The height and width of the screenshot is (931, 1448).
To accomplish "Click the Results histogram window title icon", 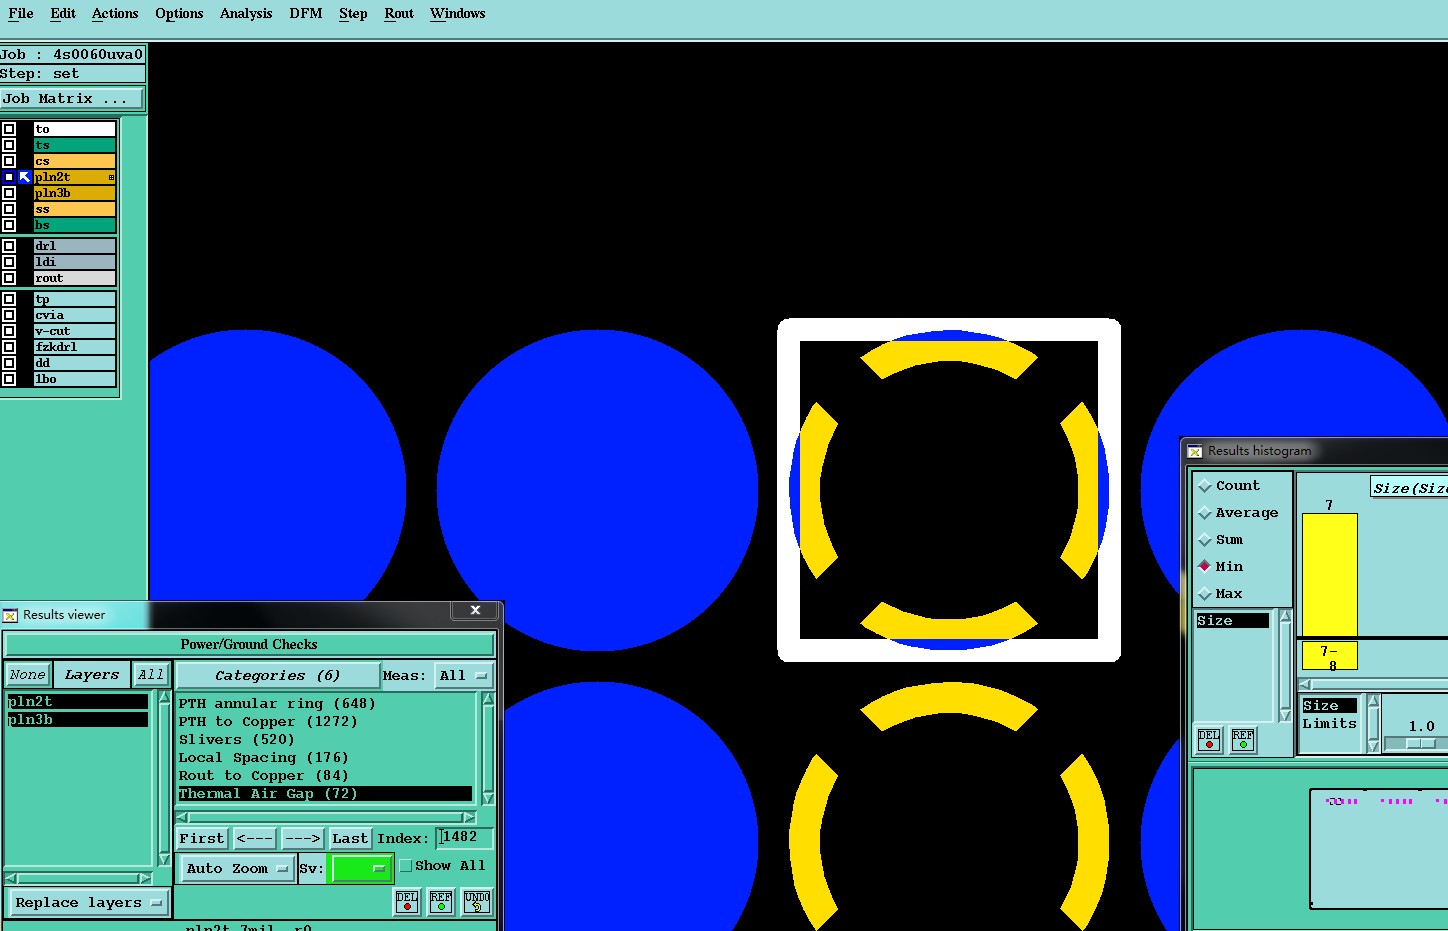I will click(x=1195, y=451).
